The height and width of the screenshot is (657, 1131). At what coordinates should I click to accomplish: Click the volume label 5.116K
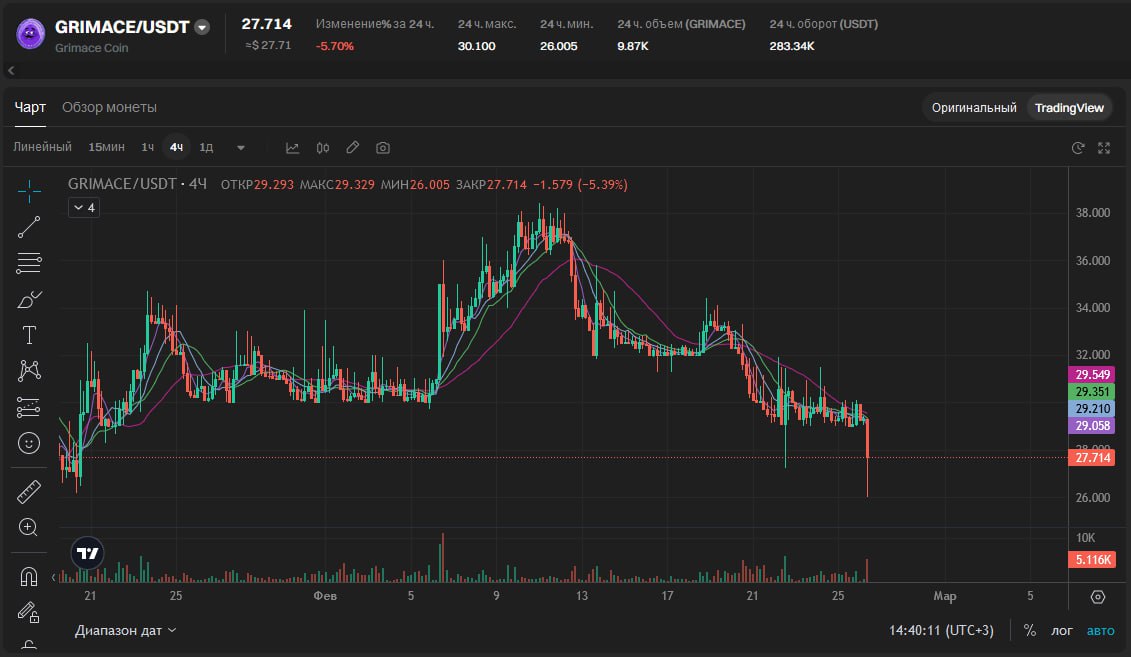(1092, 559)
